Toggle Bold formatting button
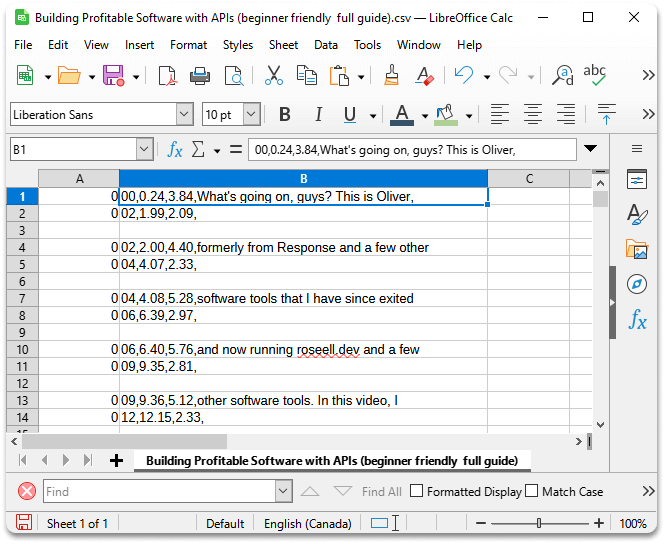The height and width of the screenshot is (544, 665). [285, 115]
